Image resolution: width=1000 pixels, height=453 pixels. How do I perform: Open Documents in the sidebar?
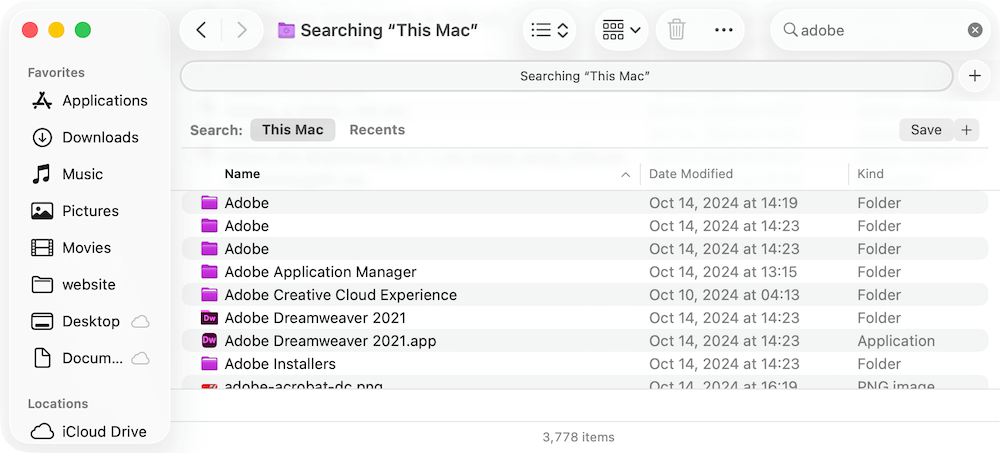click(x=77, y=359)
